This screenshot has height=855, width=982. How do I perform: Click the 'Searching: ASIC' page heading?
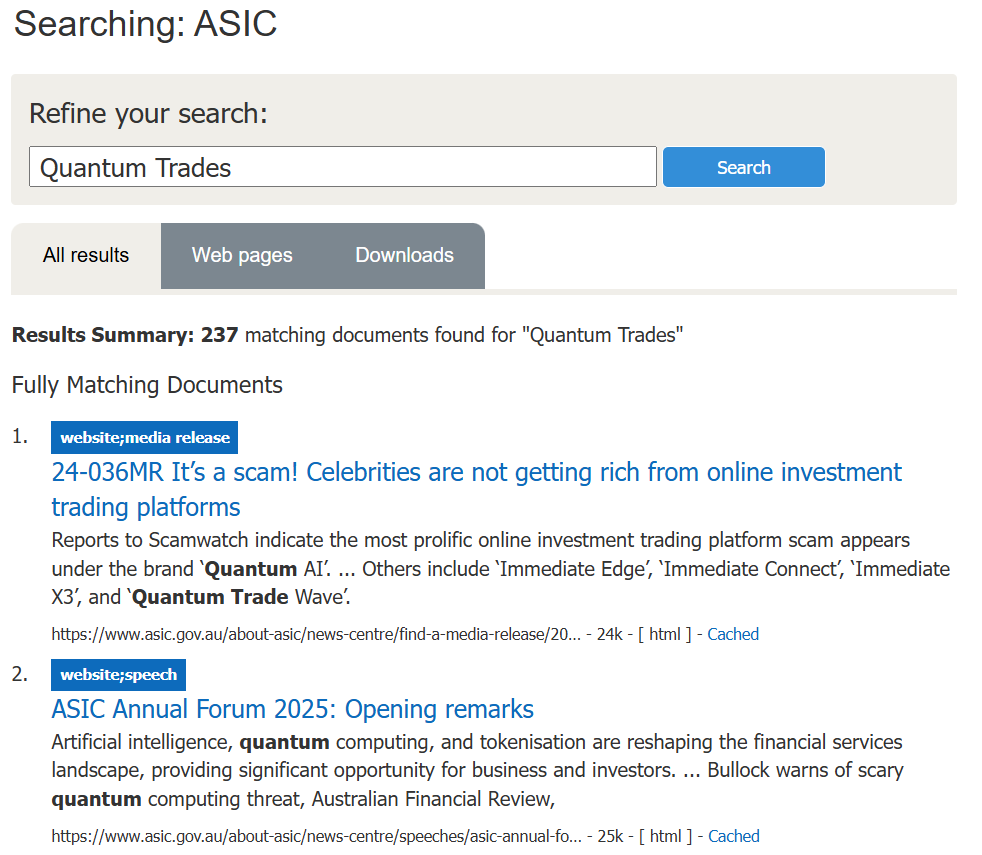[x=145, y=23]
